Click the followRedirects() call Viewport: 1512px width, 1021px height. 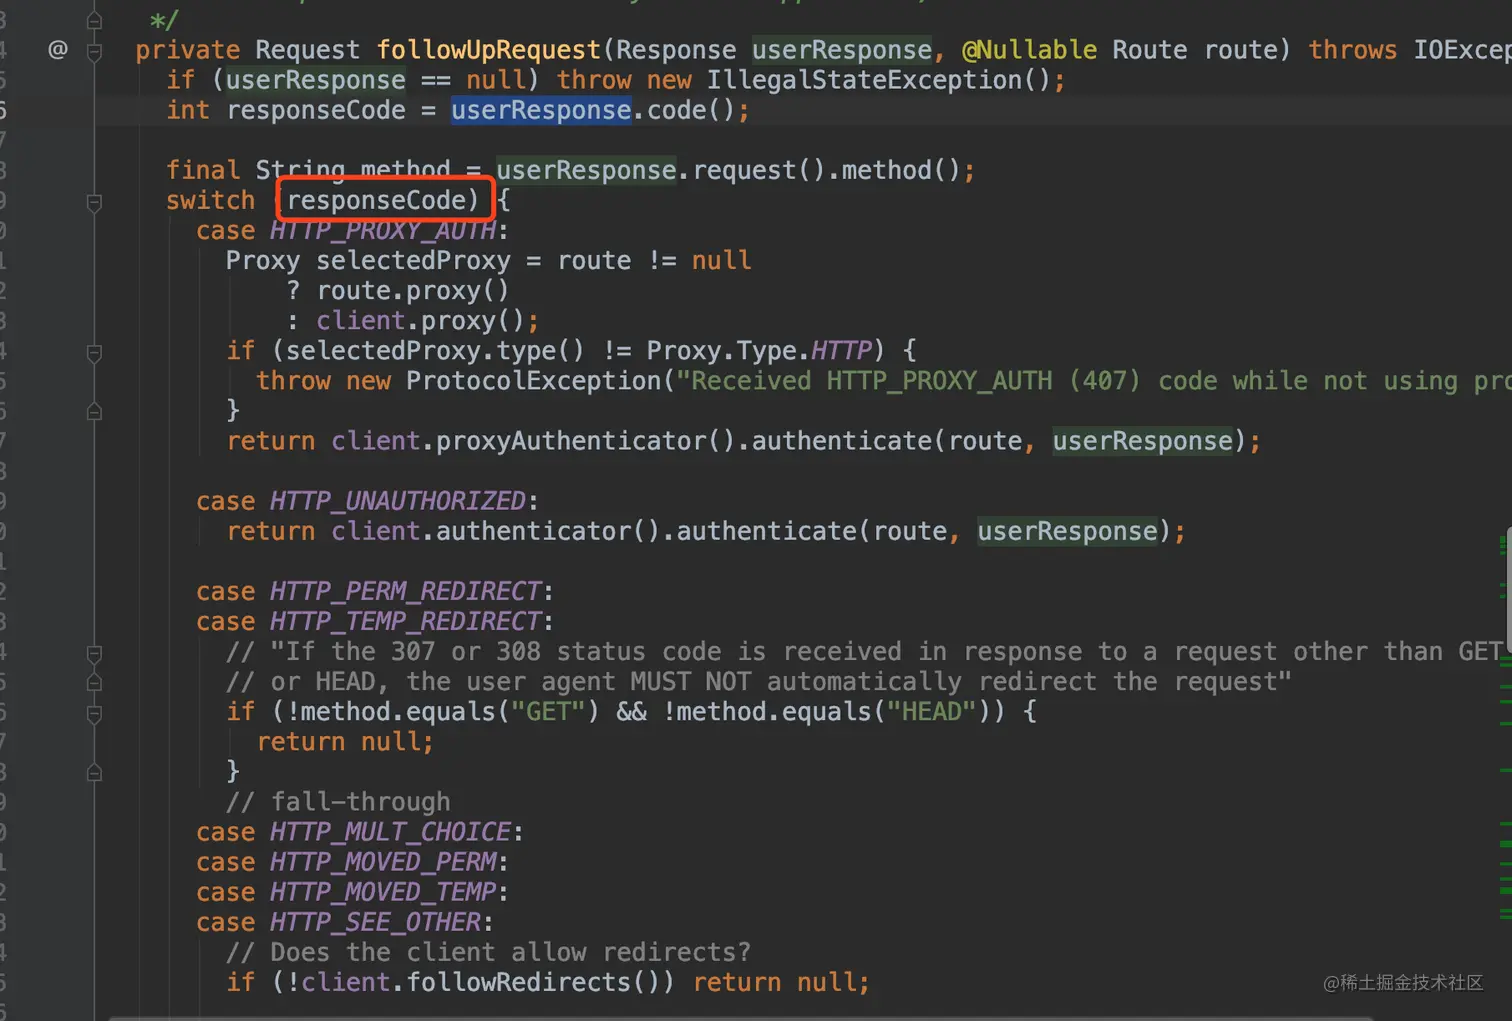tap(533, 982)
